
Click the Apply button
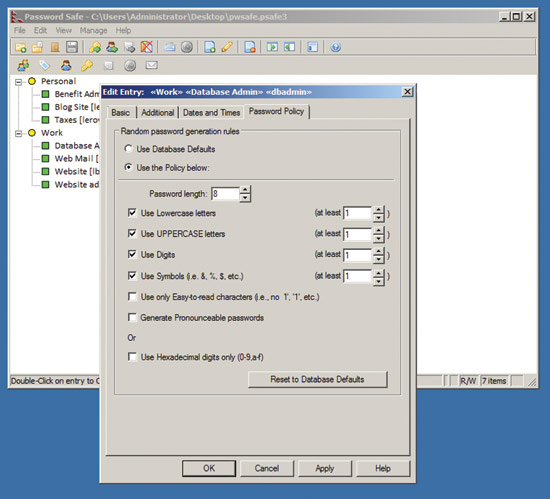point(325,468)
